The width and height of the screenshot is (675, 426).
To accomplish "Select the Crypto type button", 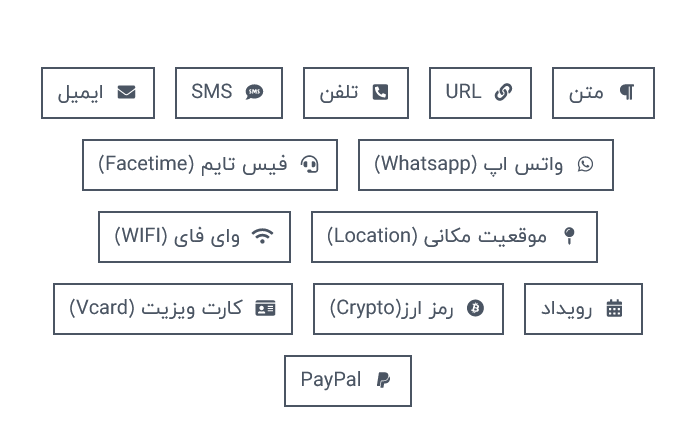I will 408,309.
